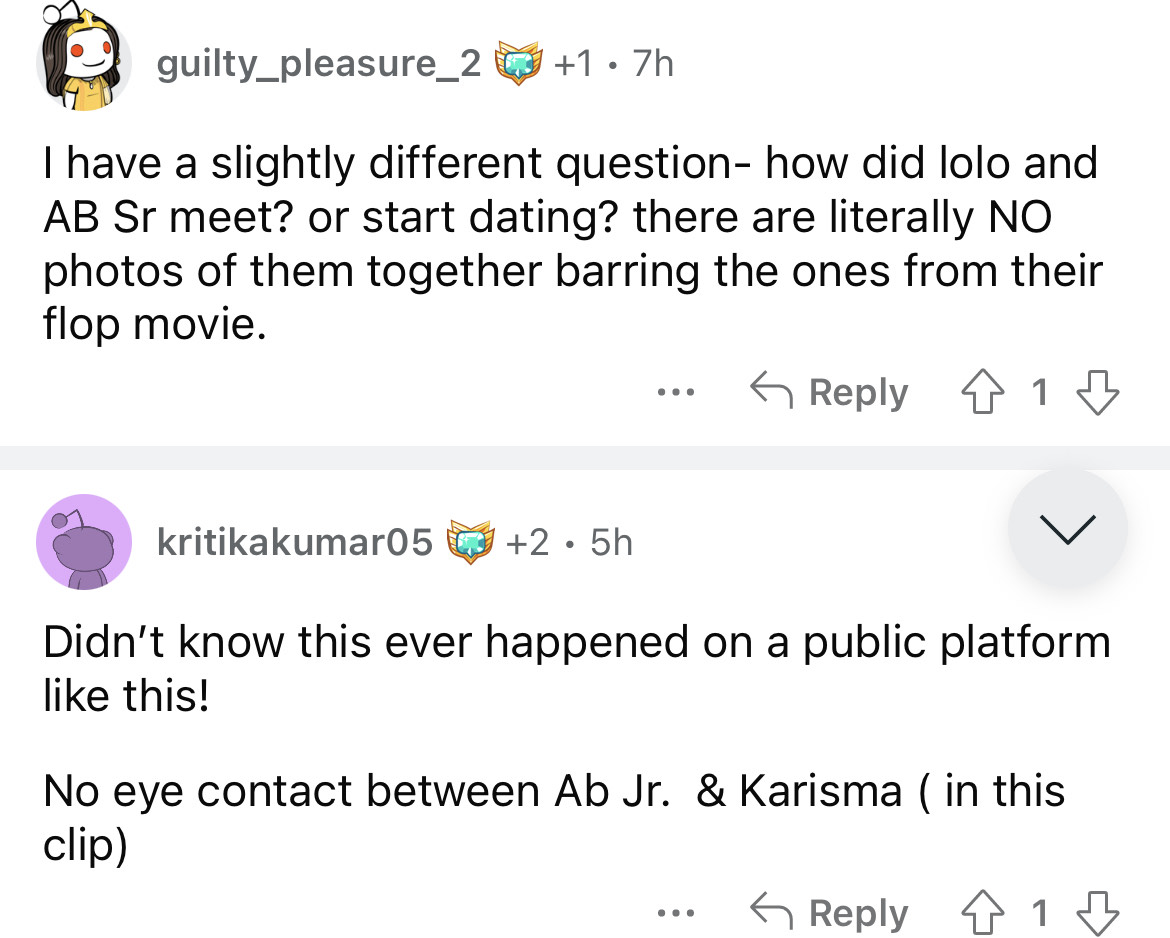Open guilty_pleasure_2's snoo avatar
1170x938 pixels.
click(x=84, y=62)
